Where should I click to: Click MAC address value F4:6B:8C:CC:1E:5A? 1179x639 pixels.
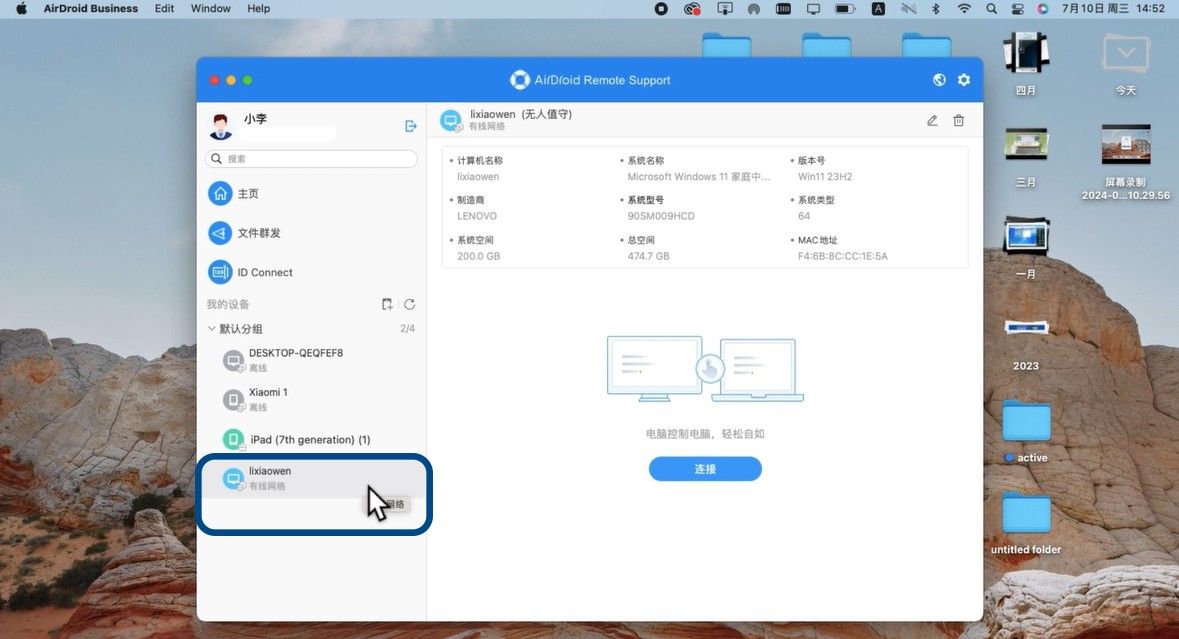pos(842,256)
